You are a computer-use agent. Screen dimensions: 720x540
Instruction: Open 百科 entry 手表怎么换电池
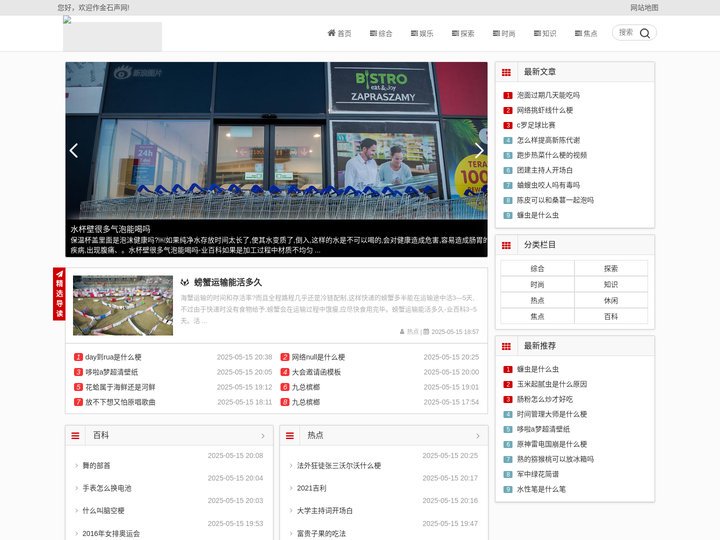(x=107, y=488)
